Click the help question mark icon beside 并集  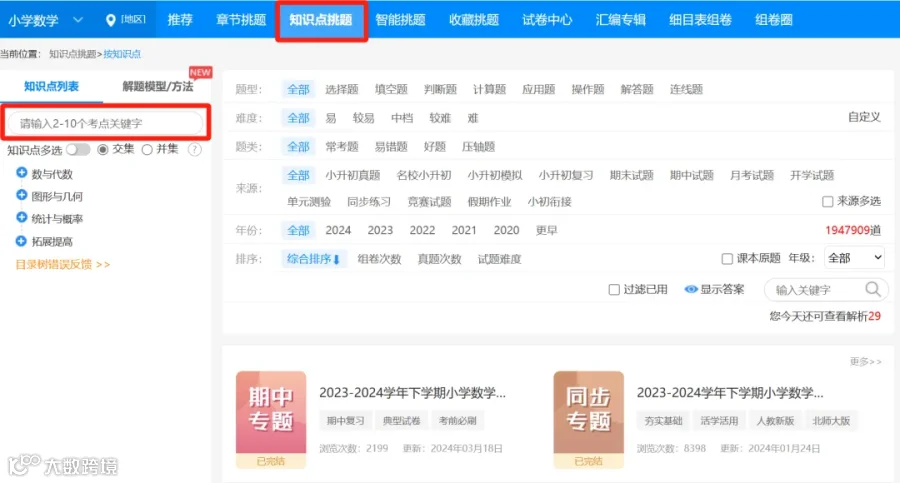tap(195, 150)
